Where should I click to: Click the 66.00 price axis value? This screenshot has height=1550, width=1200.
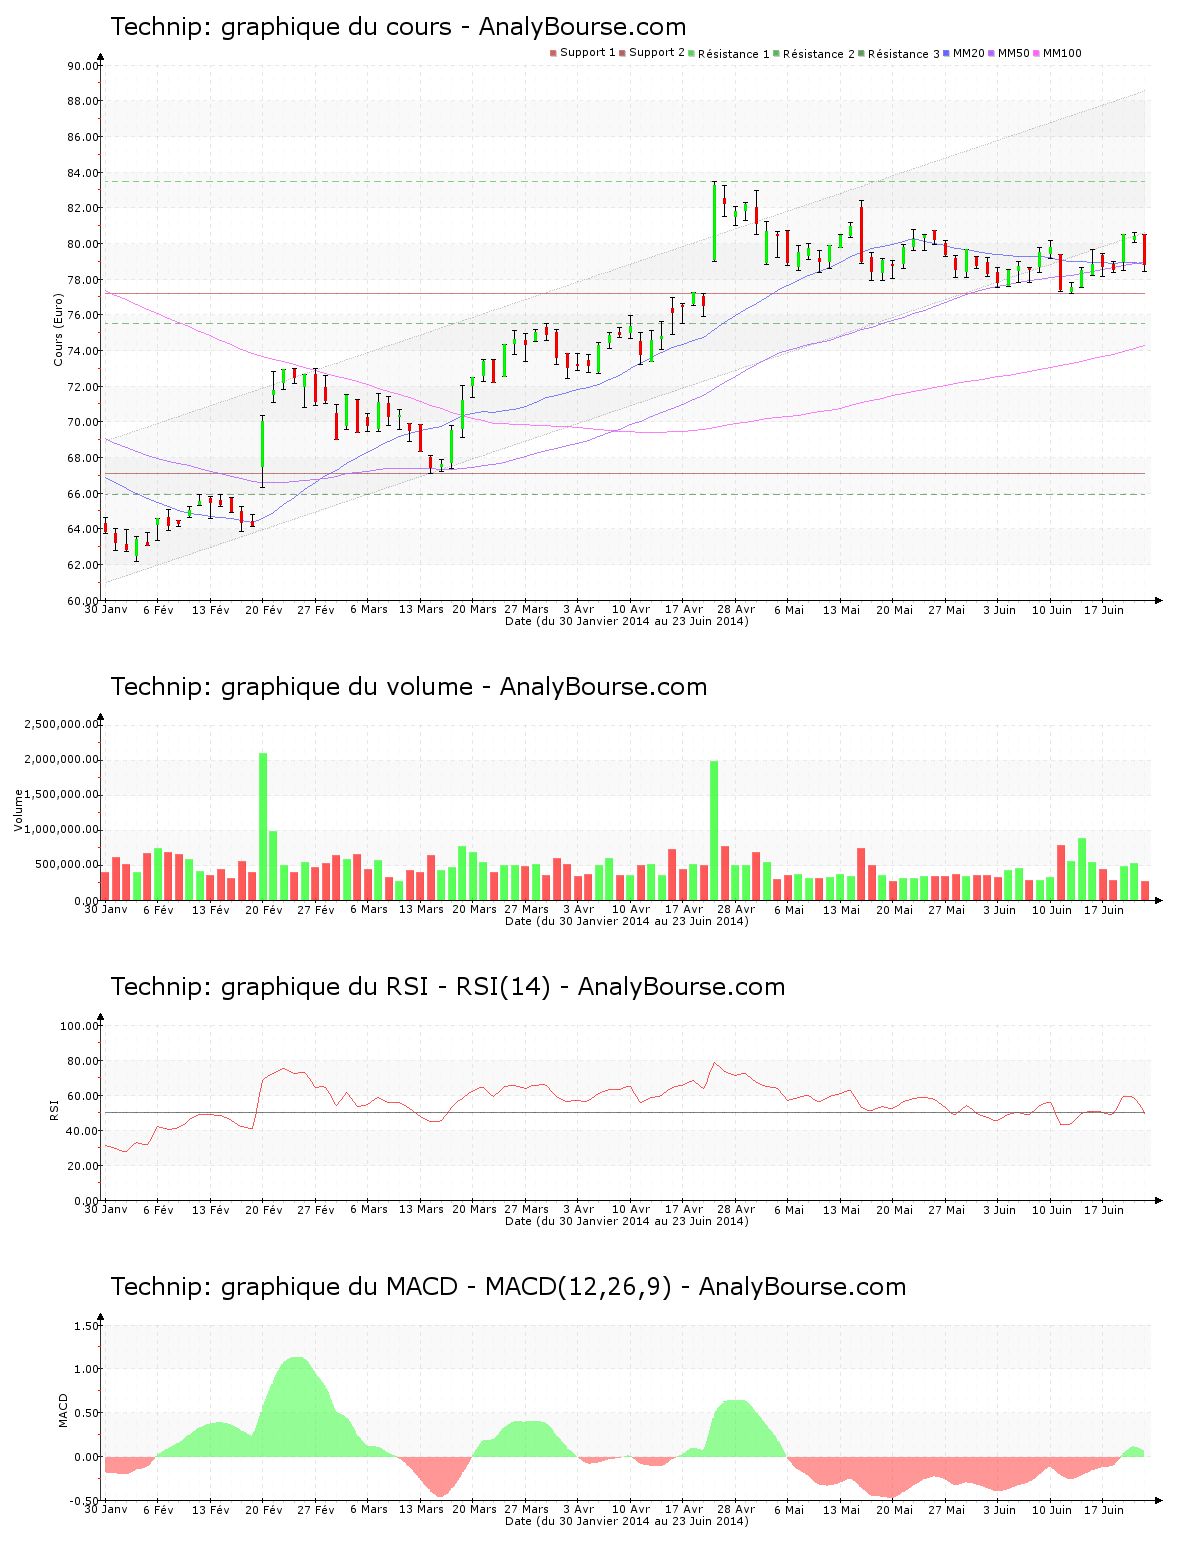coord(83,494)
